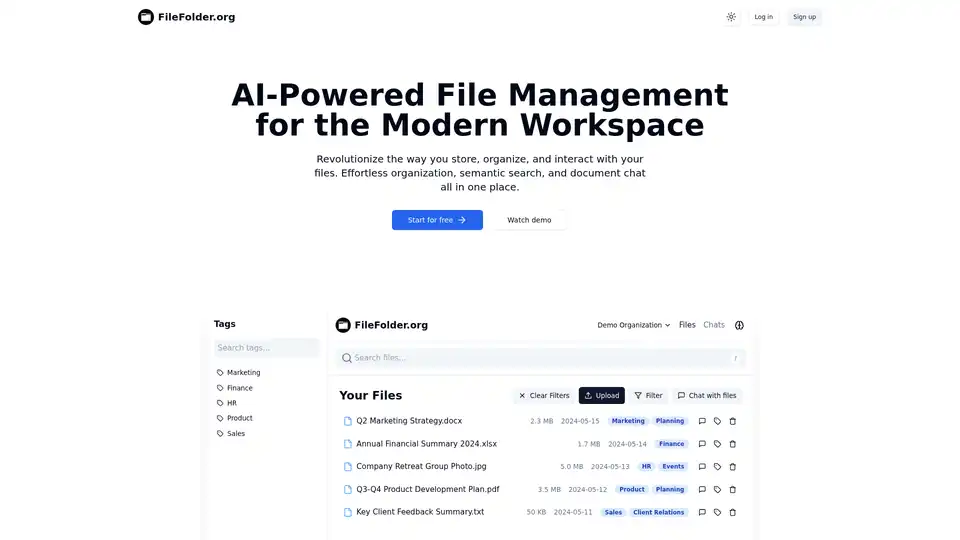This screenshot has width=960, height=540.
Task: Click the demo panel's account icon beside Chats
Action: tap(739, 325)
